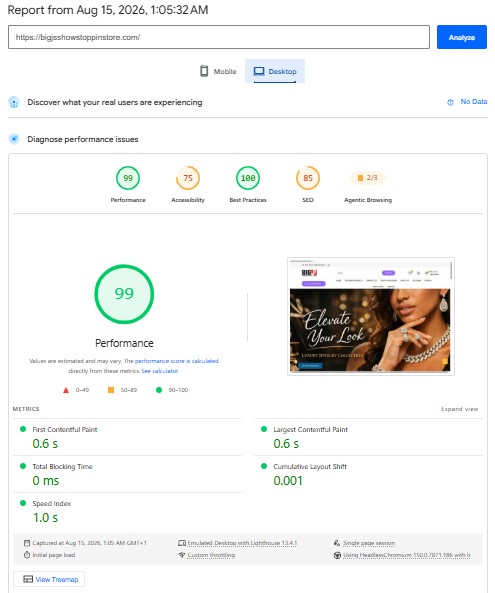Click the large Performance 99 gauge
Viewport: 495px width, 593px height.
pos(124,294)
